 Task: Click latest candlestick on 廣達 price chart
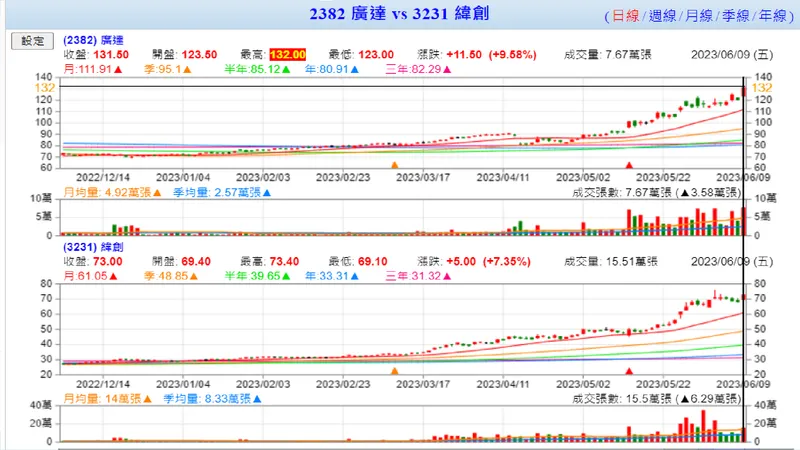pos(744,91)
